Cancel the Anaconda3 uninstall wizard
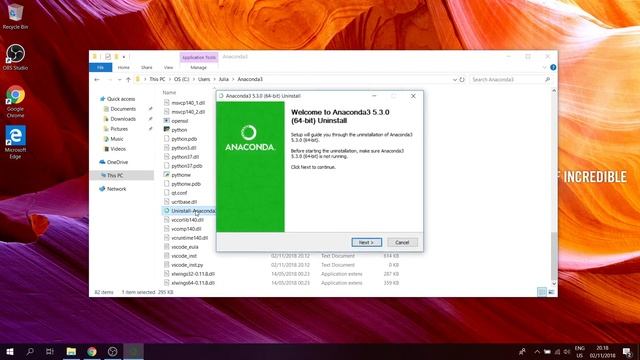The image size is (640, 360). pos(402,242)
